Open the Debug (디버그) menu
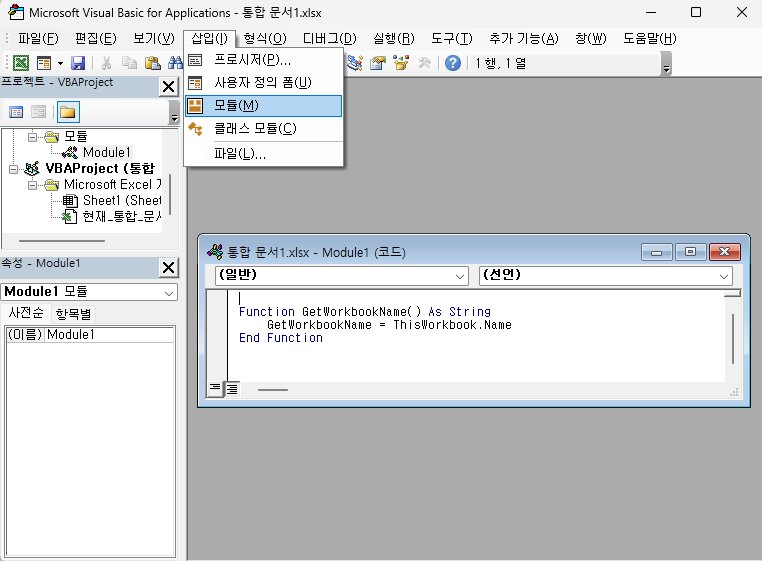Viewport: 762px width, 561px height. 330,38
